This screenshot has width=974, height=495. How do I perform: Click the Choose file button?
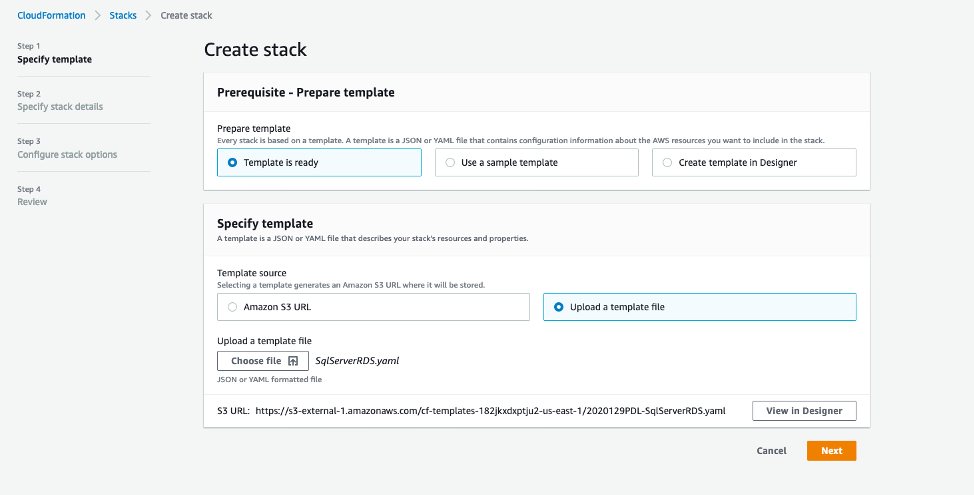(x=263, y=361)
